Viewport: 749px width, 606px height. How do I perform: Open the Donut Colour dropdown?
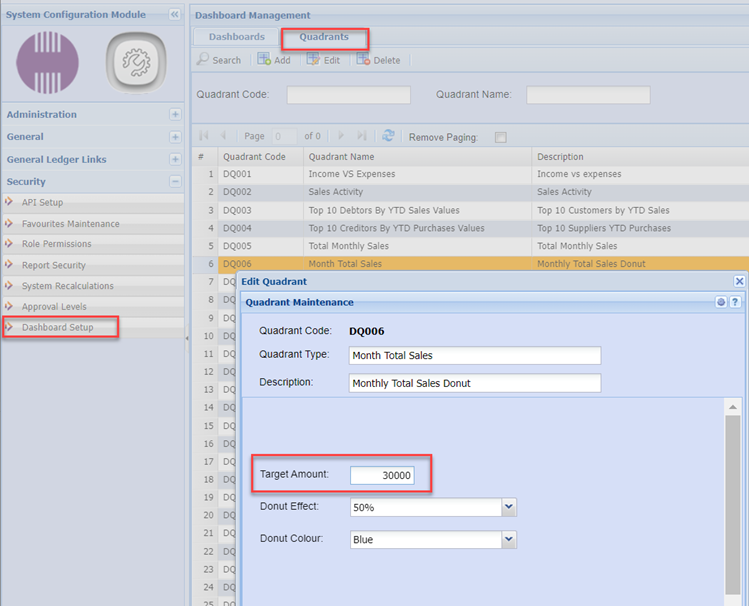tap(509, 540)
